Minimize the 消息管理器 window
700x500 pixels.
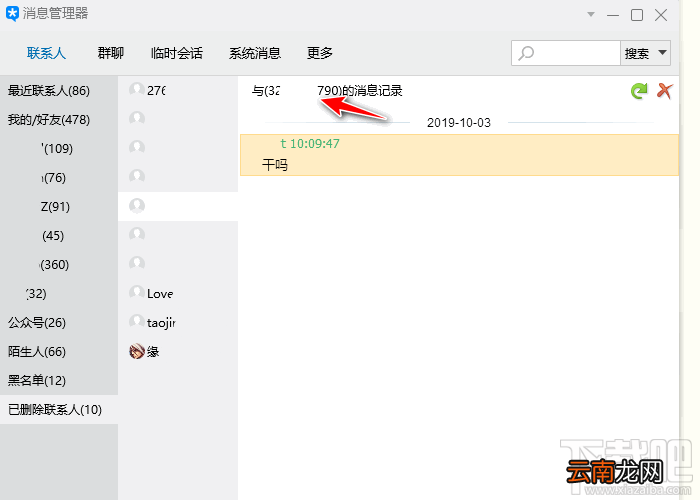(x=613, y=15)
